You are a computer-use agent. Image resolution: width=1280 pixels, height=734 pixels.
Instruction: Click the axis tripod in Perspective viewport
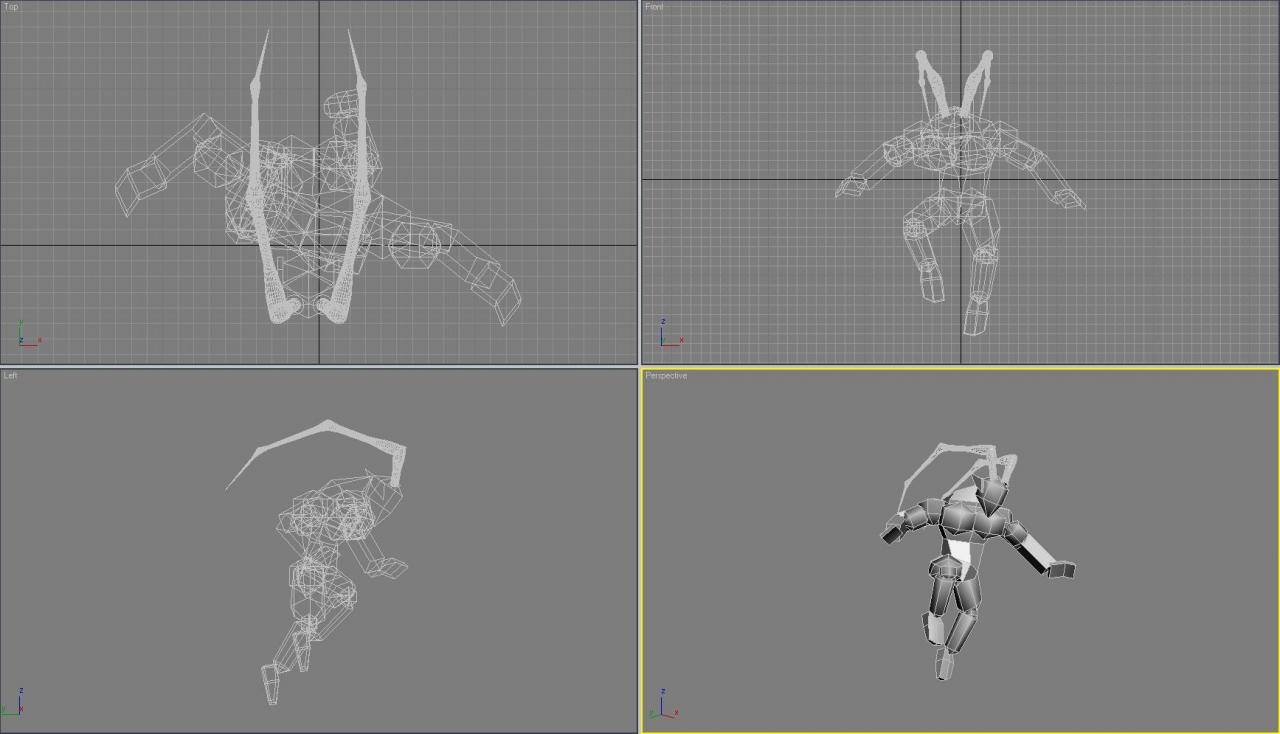(663, 707)
